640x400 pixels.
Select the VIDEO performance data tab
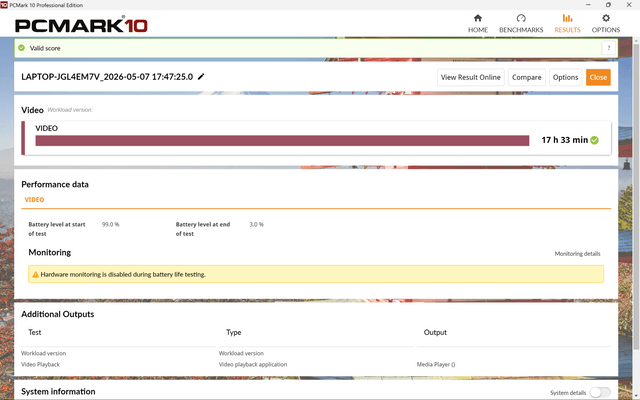34,200
